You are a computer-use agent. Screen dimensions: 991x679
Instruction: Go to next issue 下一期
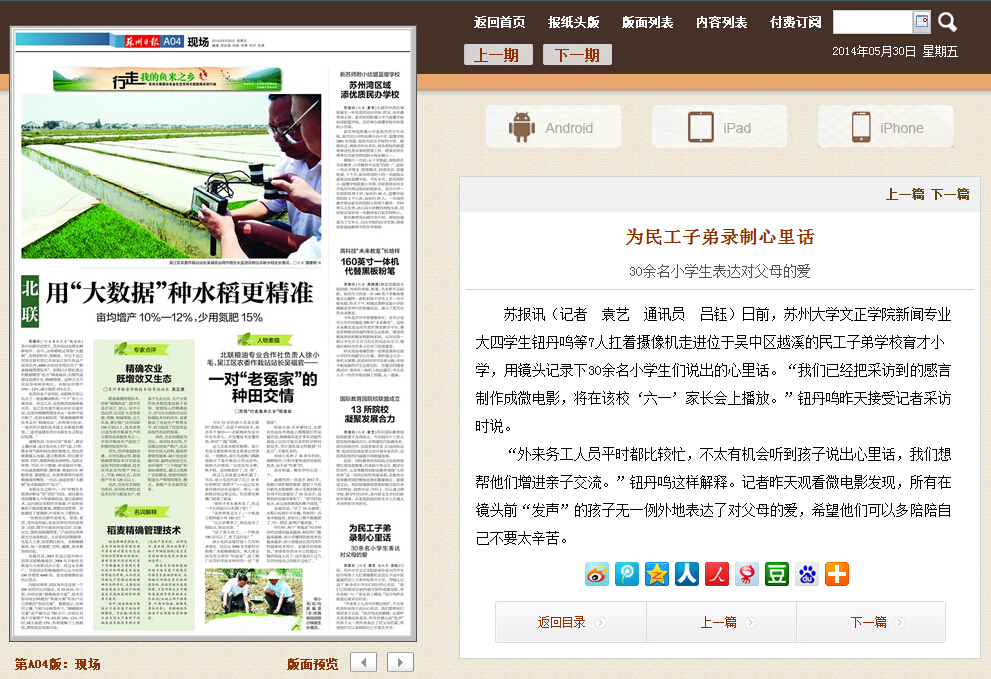click(x=577, y=55)
